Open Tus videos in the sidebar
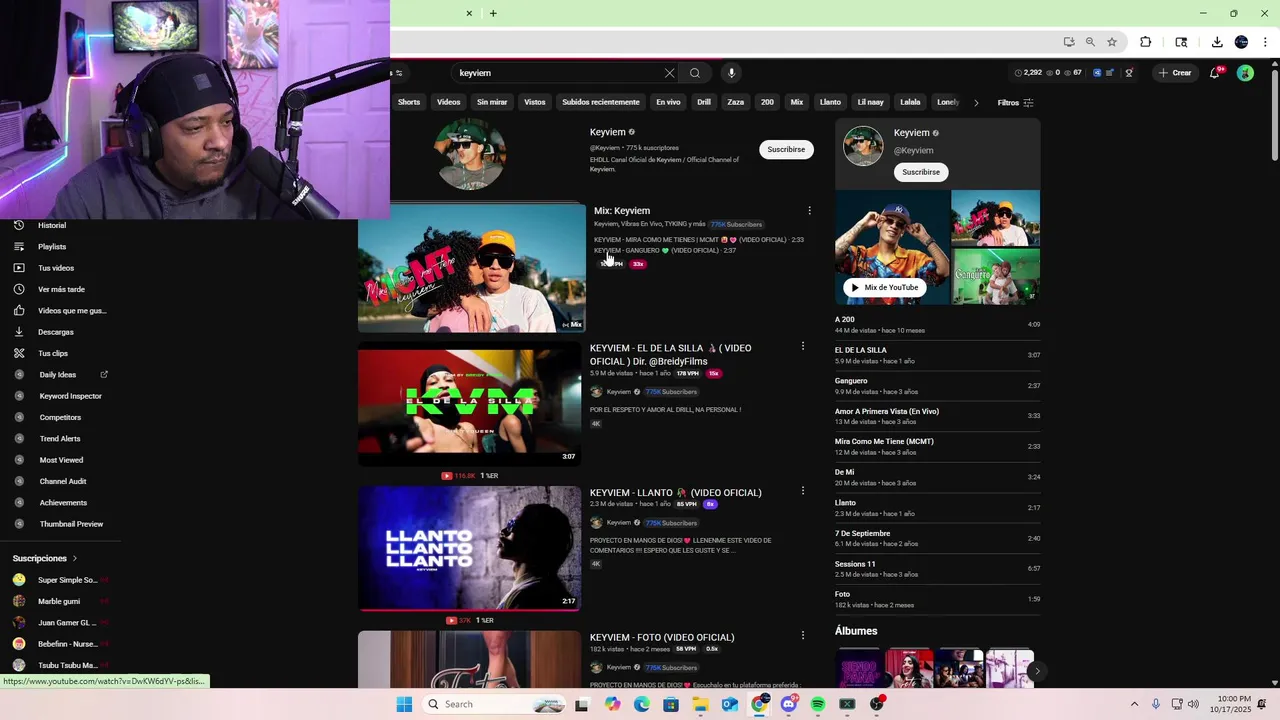This screenshot has height=720, width=1280. tap(56, 268)
